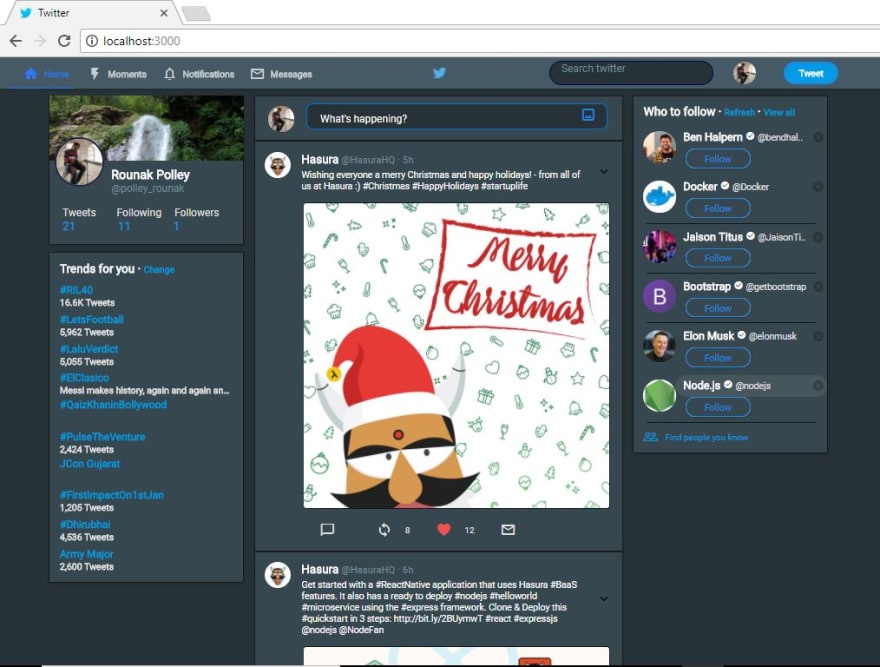880x667 pixels.
Task: Click Refresh in Who to follow
Action: click(739, 112)
